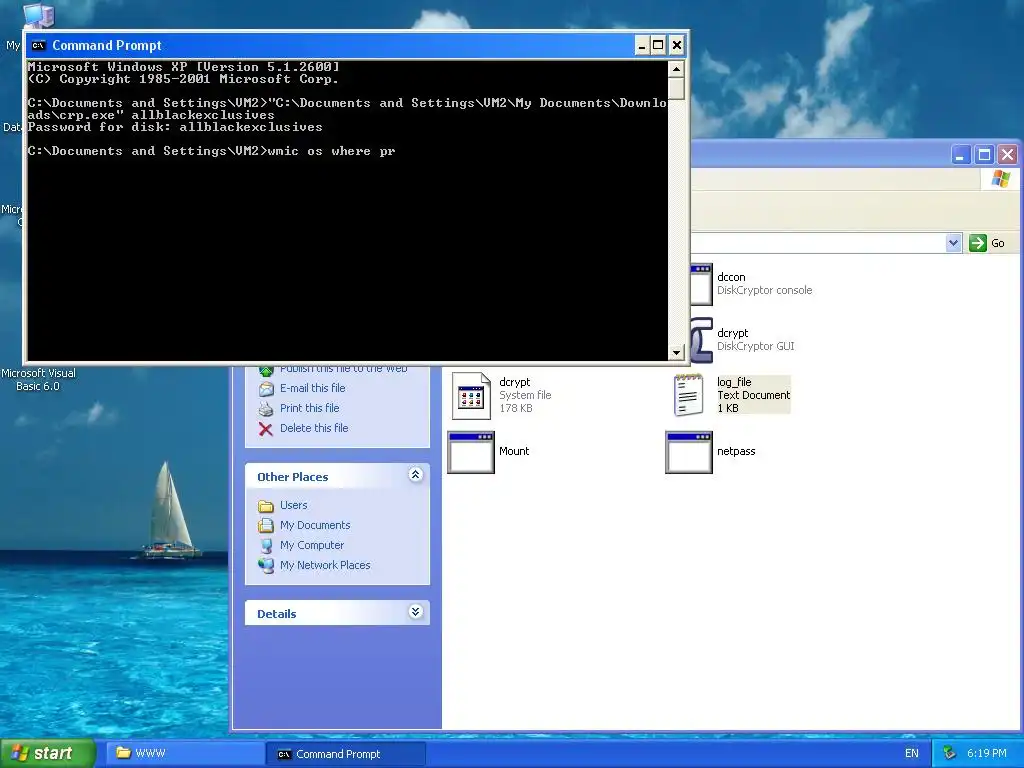Click the system tray network icon
The height and width of the screenshot is (768, 1024).
950,753
